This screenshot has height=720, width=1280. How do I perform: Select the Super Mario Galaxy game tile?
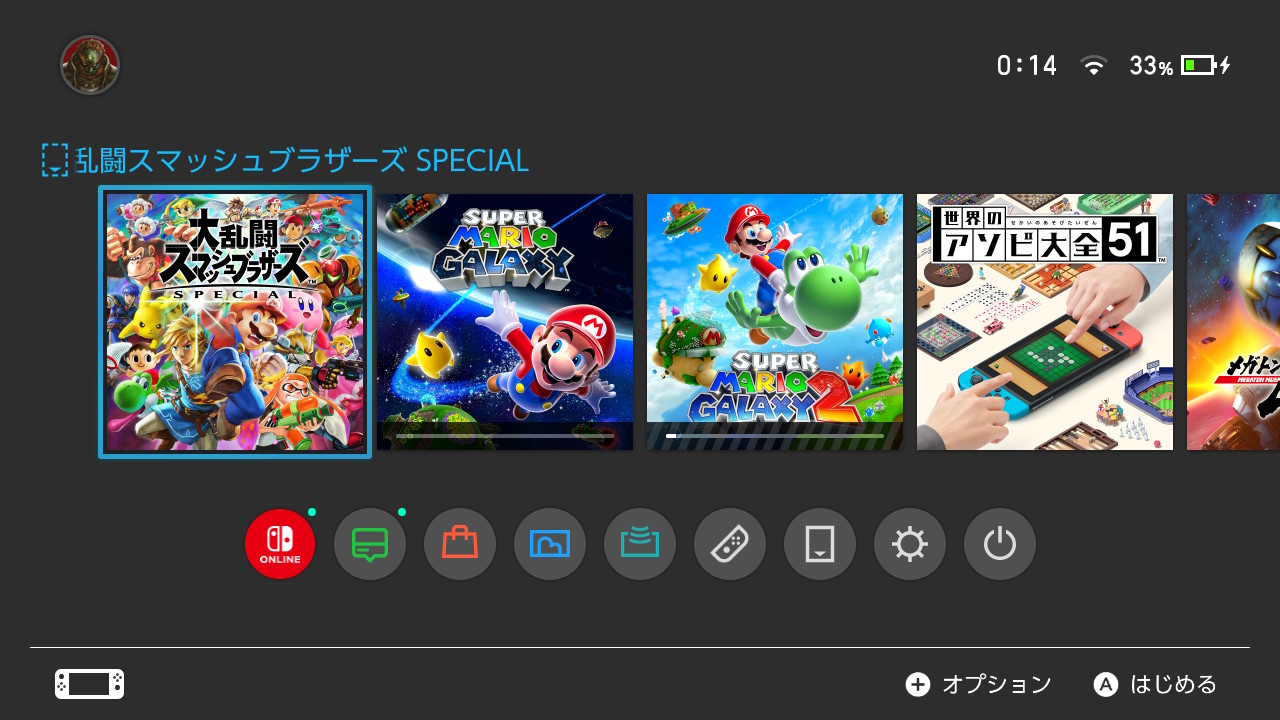coord(505,322)
